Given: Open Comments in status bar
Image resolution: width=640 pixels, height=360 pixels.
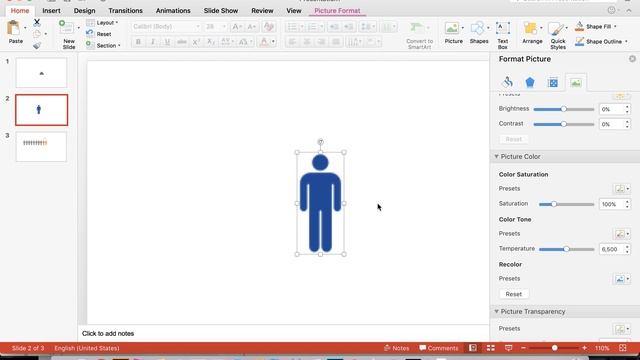Looking at the screenshot, I should tap(439, 348).
